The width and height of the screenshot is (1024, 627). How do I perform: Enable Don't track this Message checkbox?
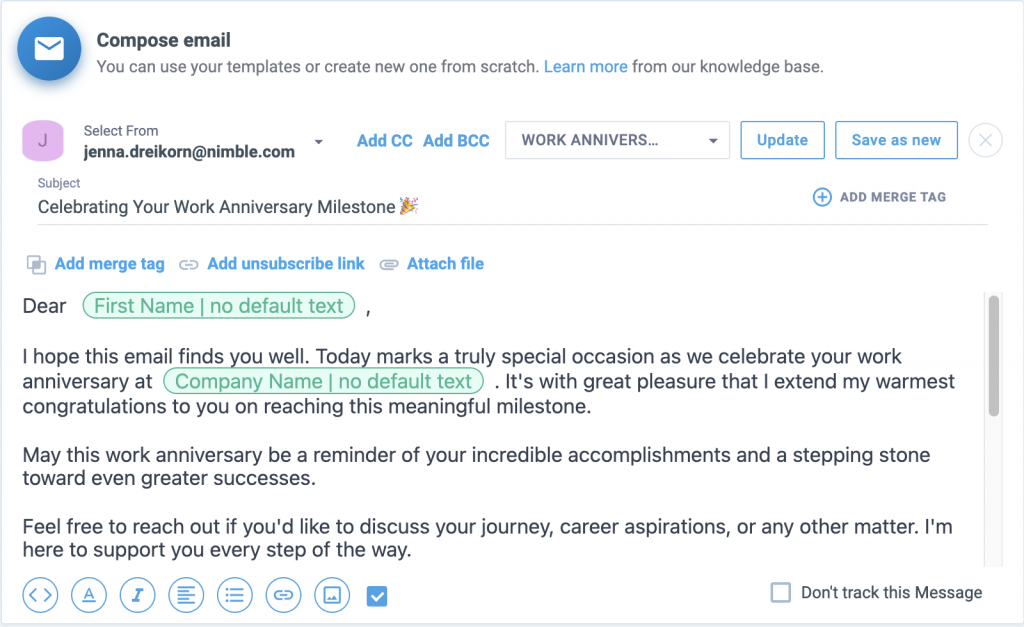click(781, 593)
